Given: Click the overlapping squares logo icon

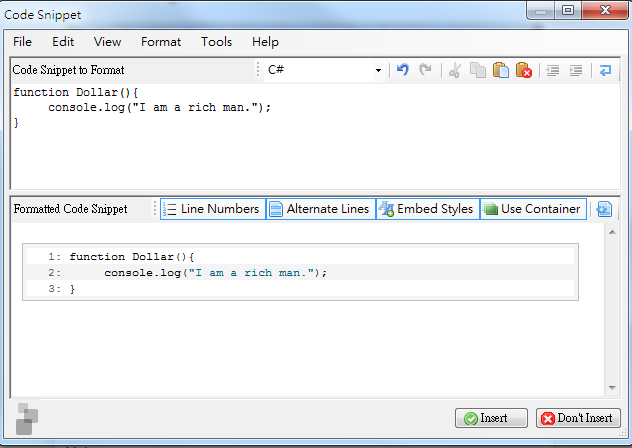Looking at the screenshot, I should click(27, 419).
